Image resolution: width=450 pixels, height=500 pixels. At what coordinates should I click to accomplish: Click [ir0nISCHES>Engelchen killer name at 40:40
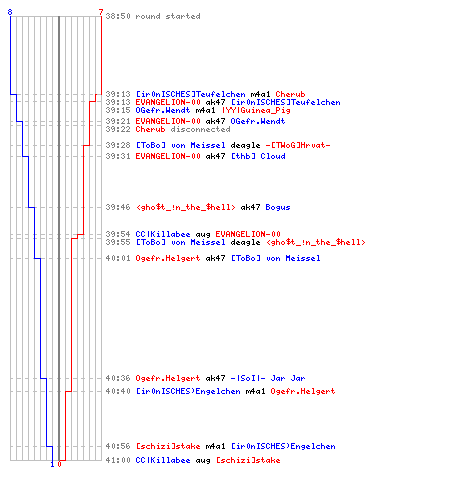tap(188, 391)
